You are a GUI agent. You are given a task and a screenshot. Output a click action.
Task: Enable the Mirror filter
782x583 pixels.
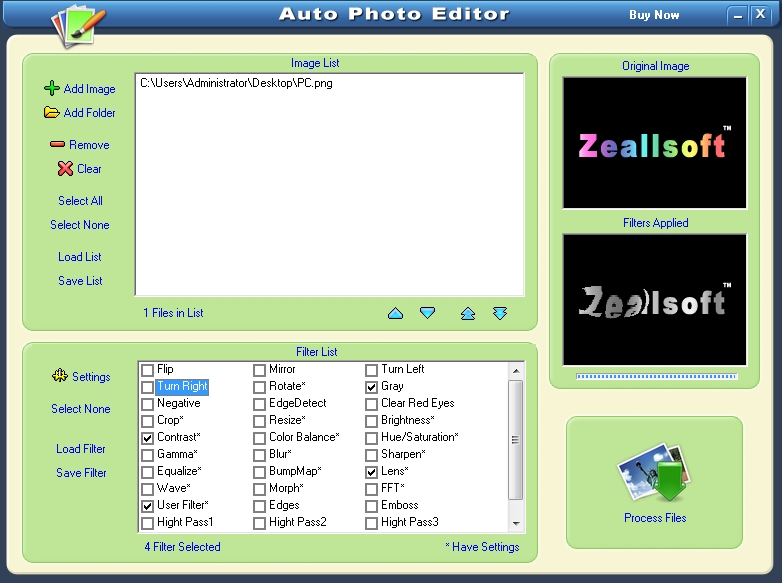click(x=259, y=370)
